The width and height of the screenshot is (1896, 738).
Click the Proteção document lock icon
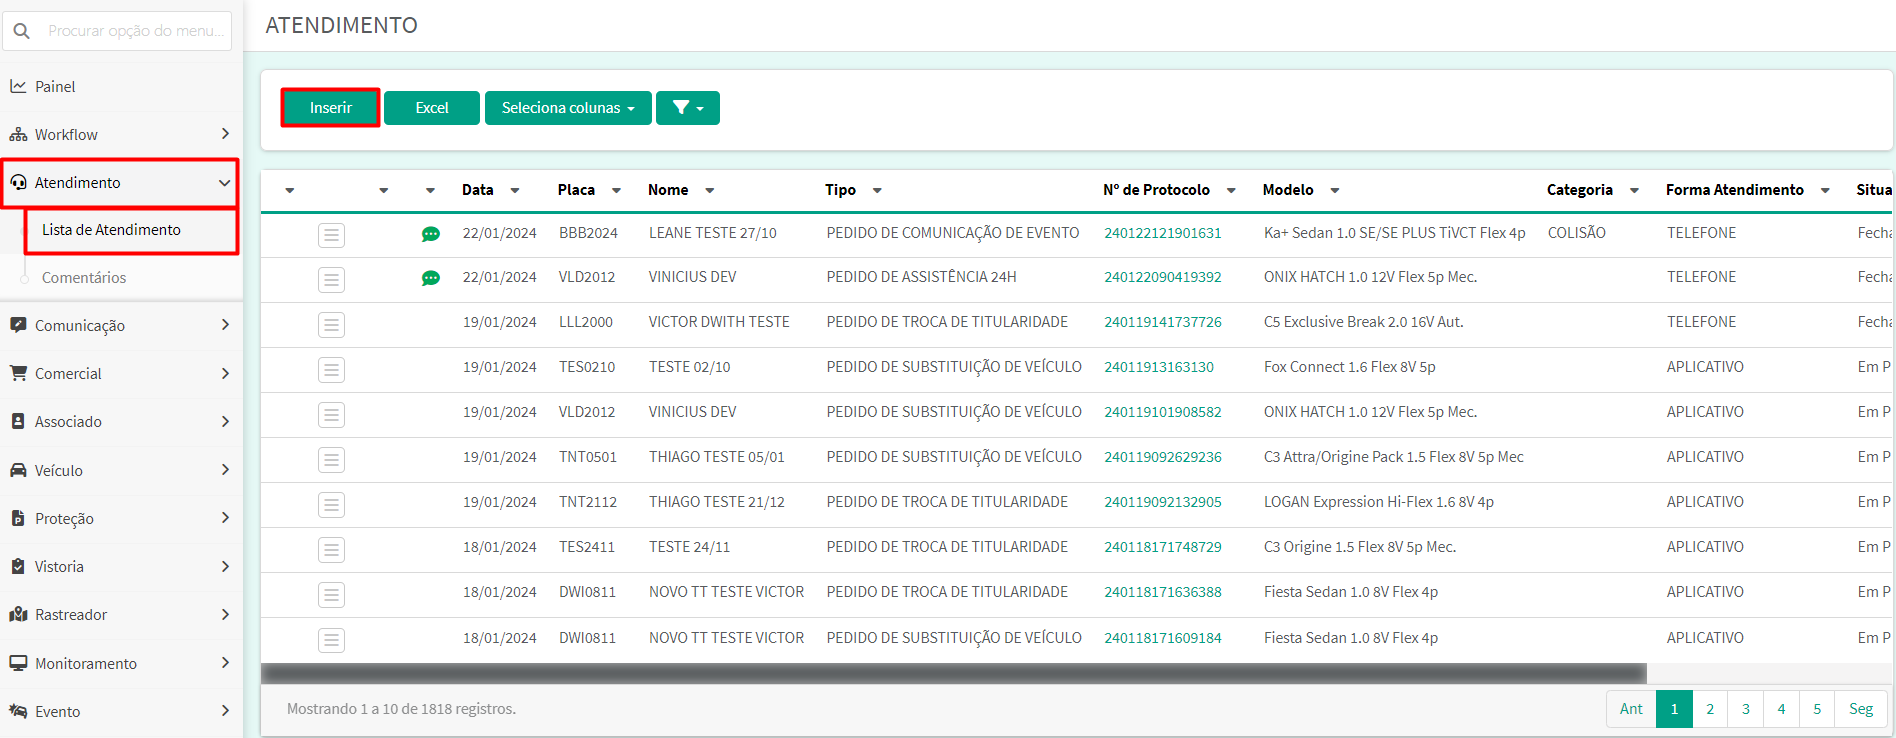pos(18,518)
